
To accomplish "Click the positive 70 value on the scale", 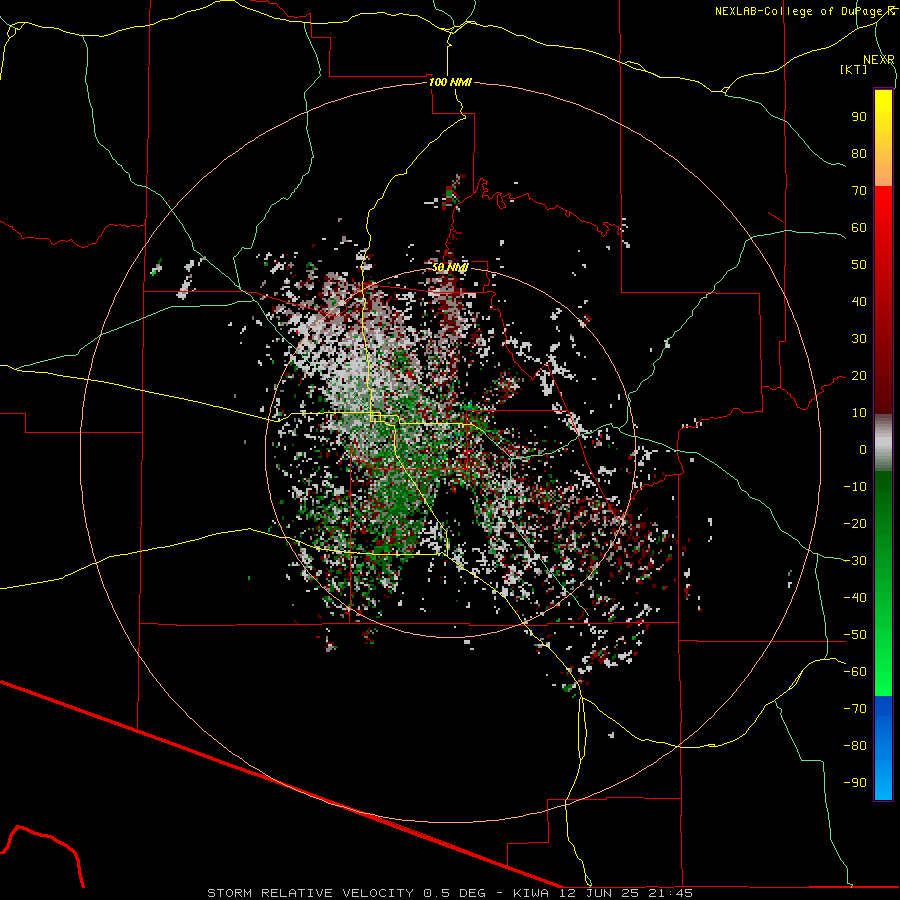I will (859, 191).
